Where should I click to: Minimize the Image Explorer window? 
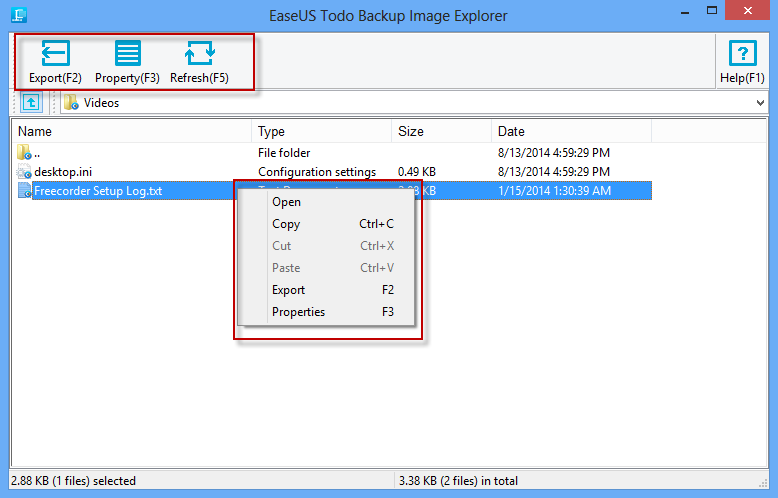[x=685, y=12]
